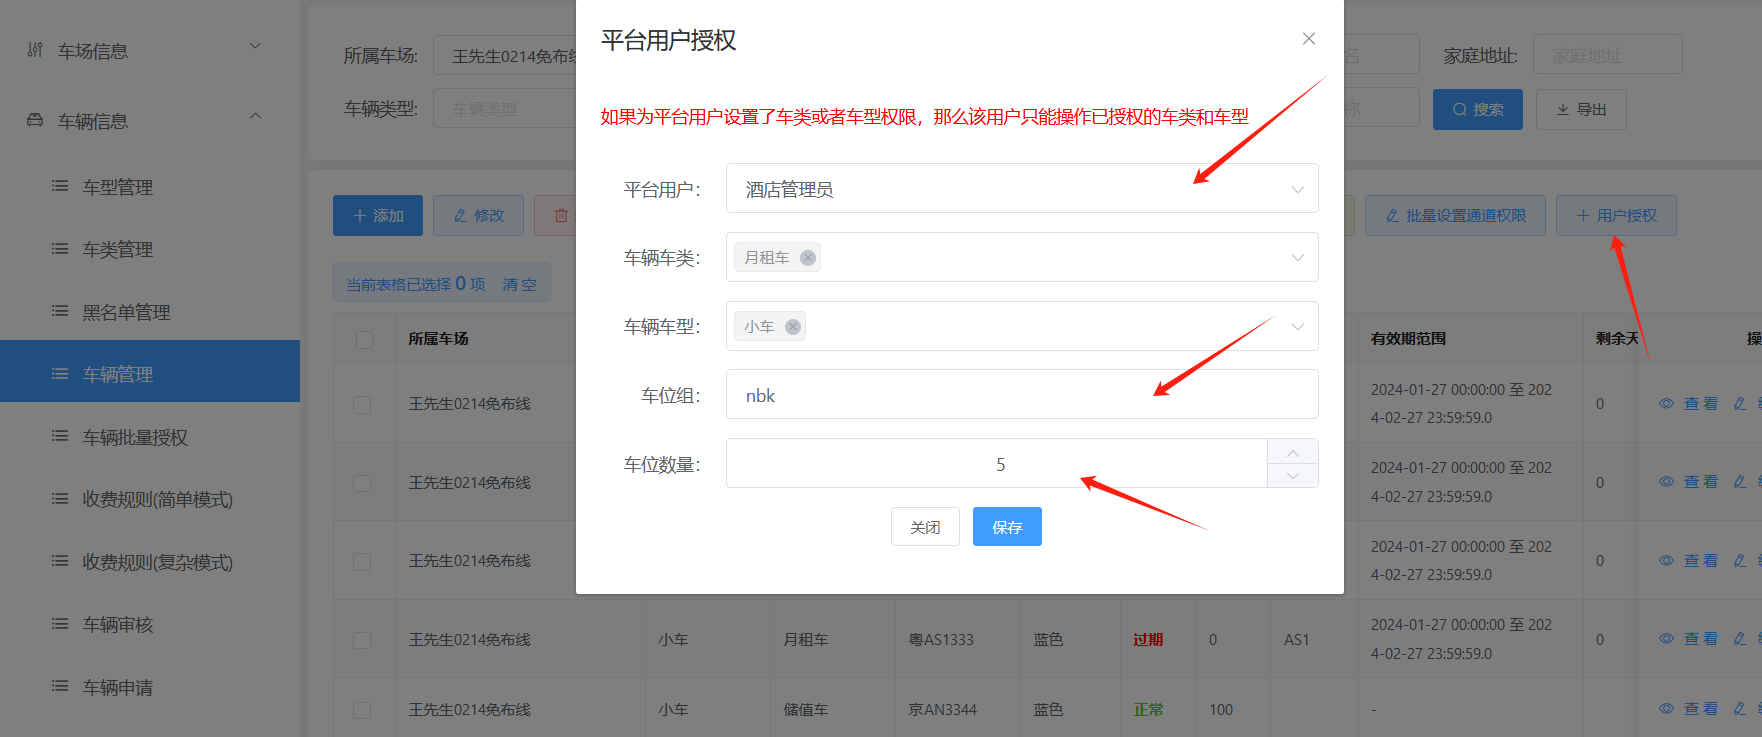Decrease 车位数量 with down arrow
1762x737 pixels.
tap(1293, 476)
